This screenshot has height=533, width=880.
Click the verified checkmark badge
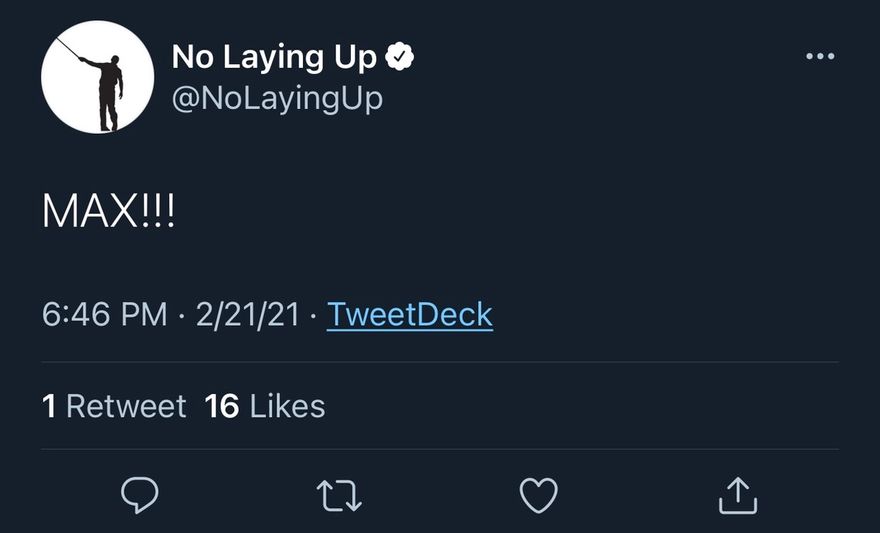click(401, 58)
